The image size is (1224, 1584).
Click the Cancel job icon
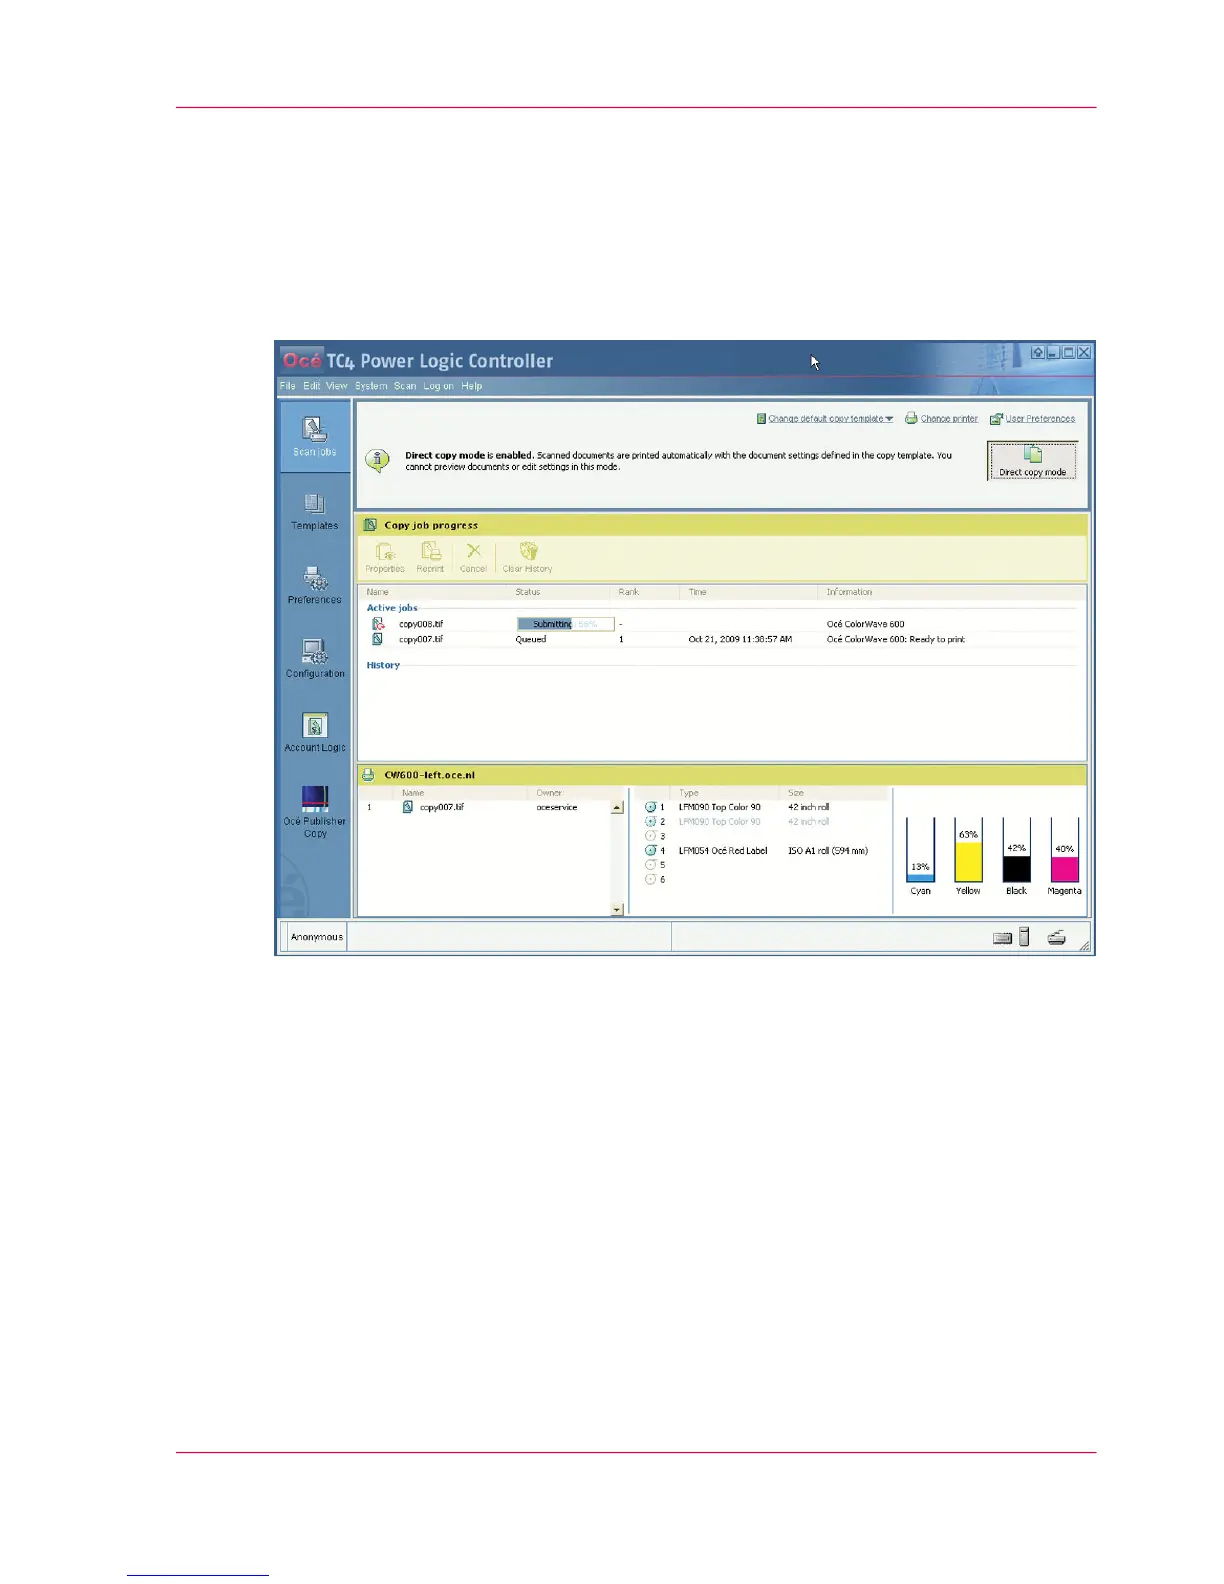click(x=473, y=557)
